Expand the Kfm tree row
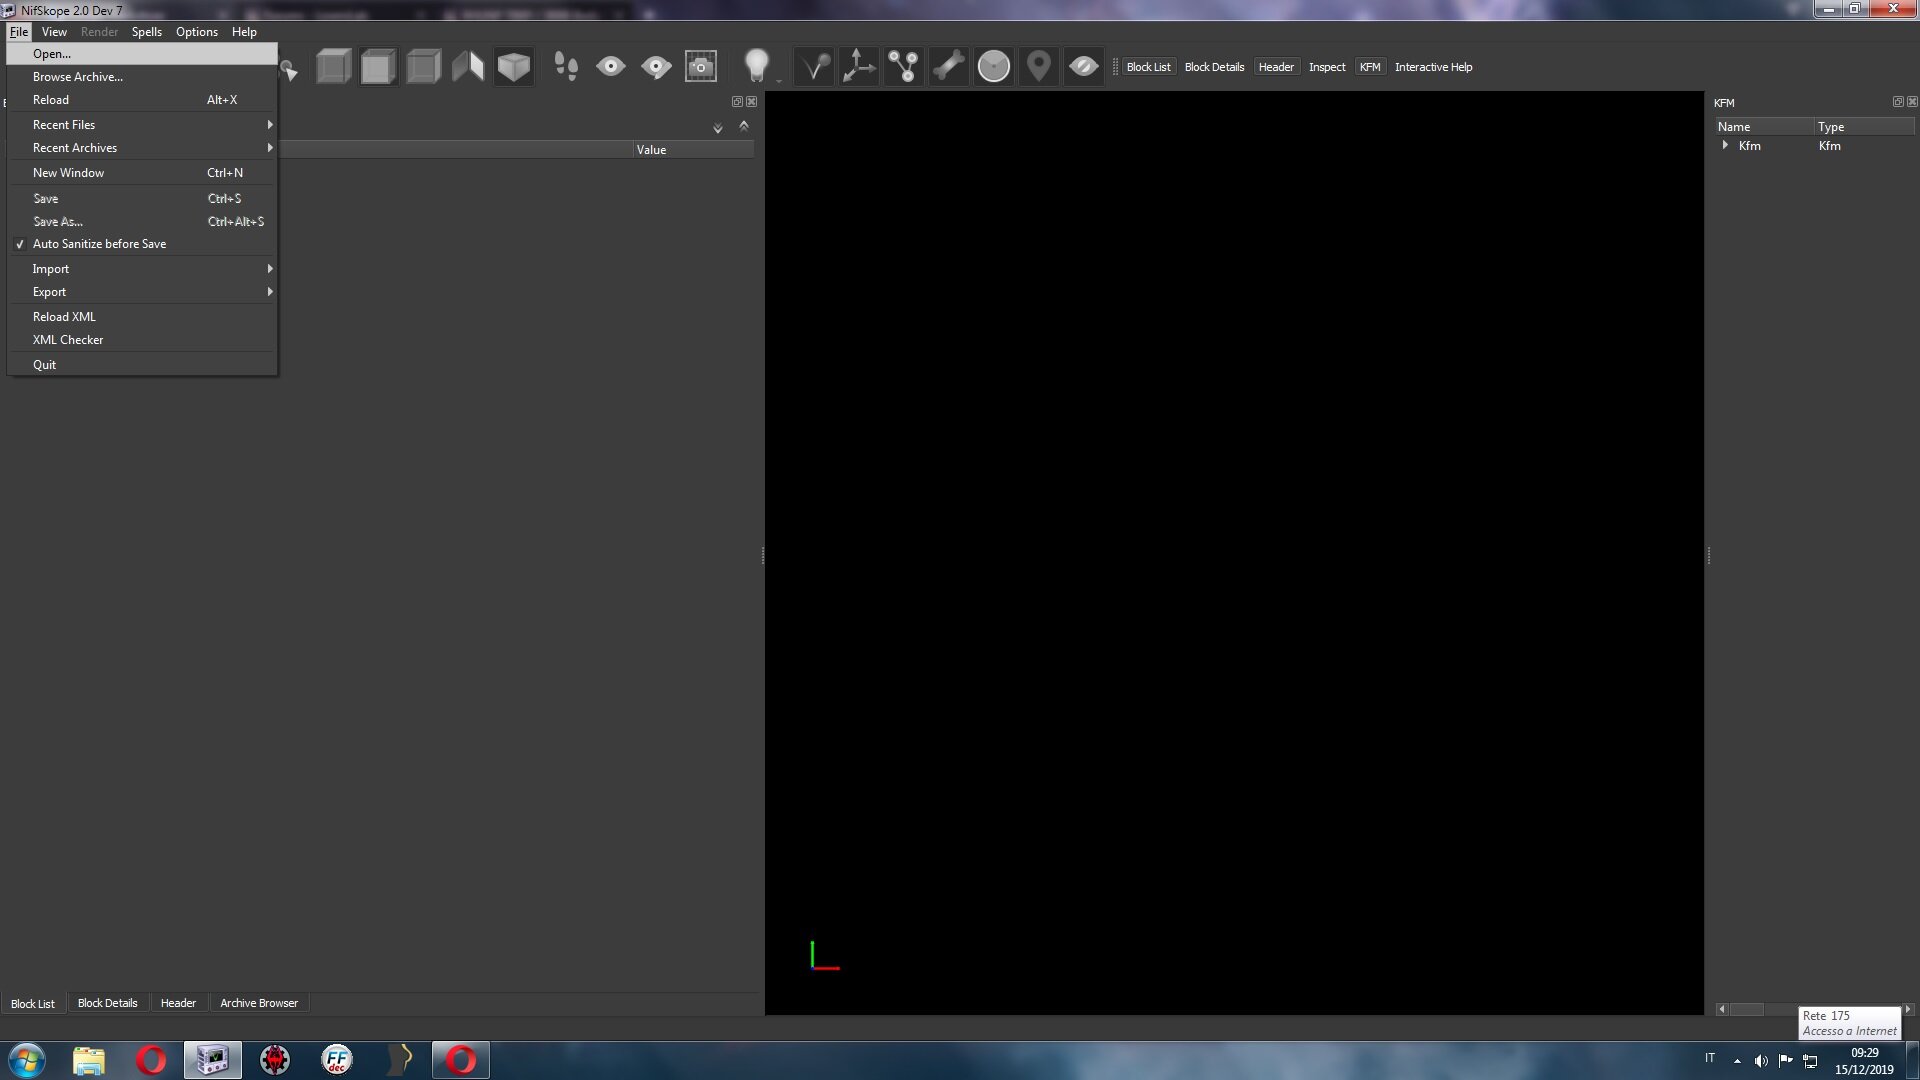Screen dimensions: 1920x1080 1725,146
